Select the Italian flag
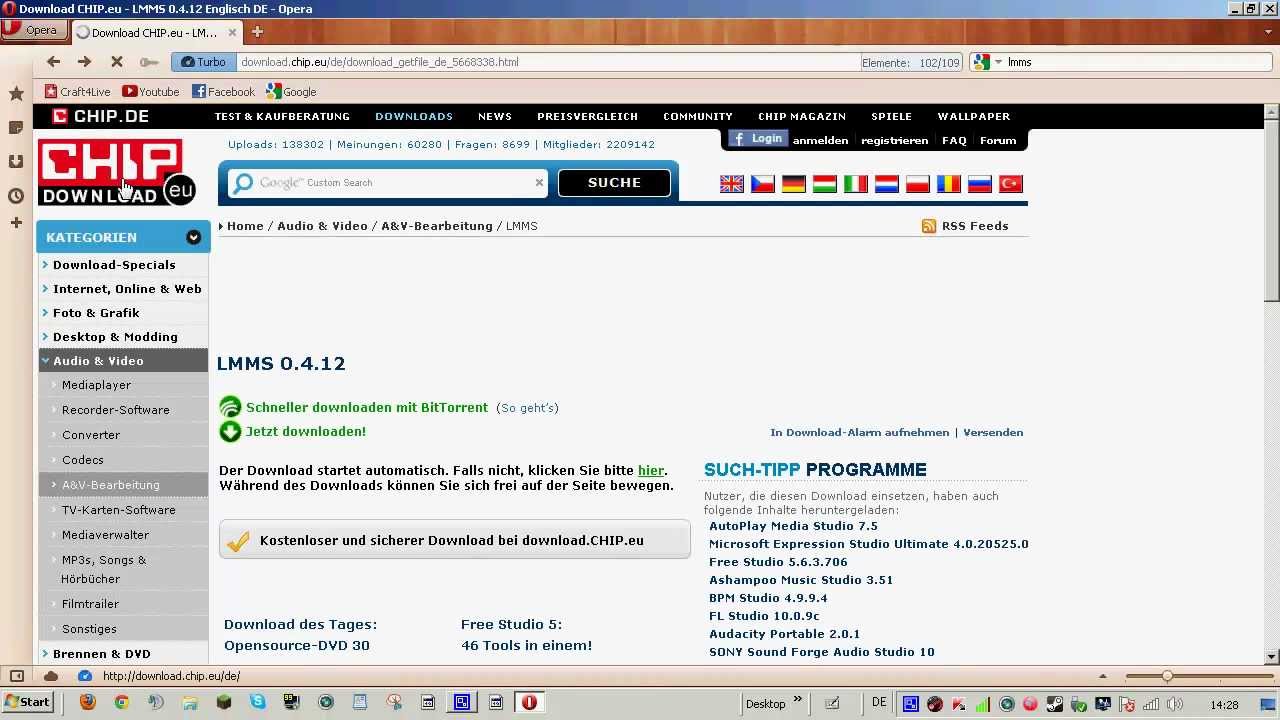 click(x=856, y=184)
